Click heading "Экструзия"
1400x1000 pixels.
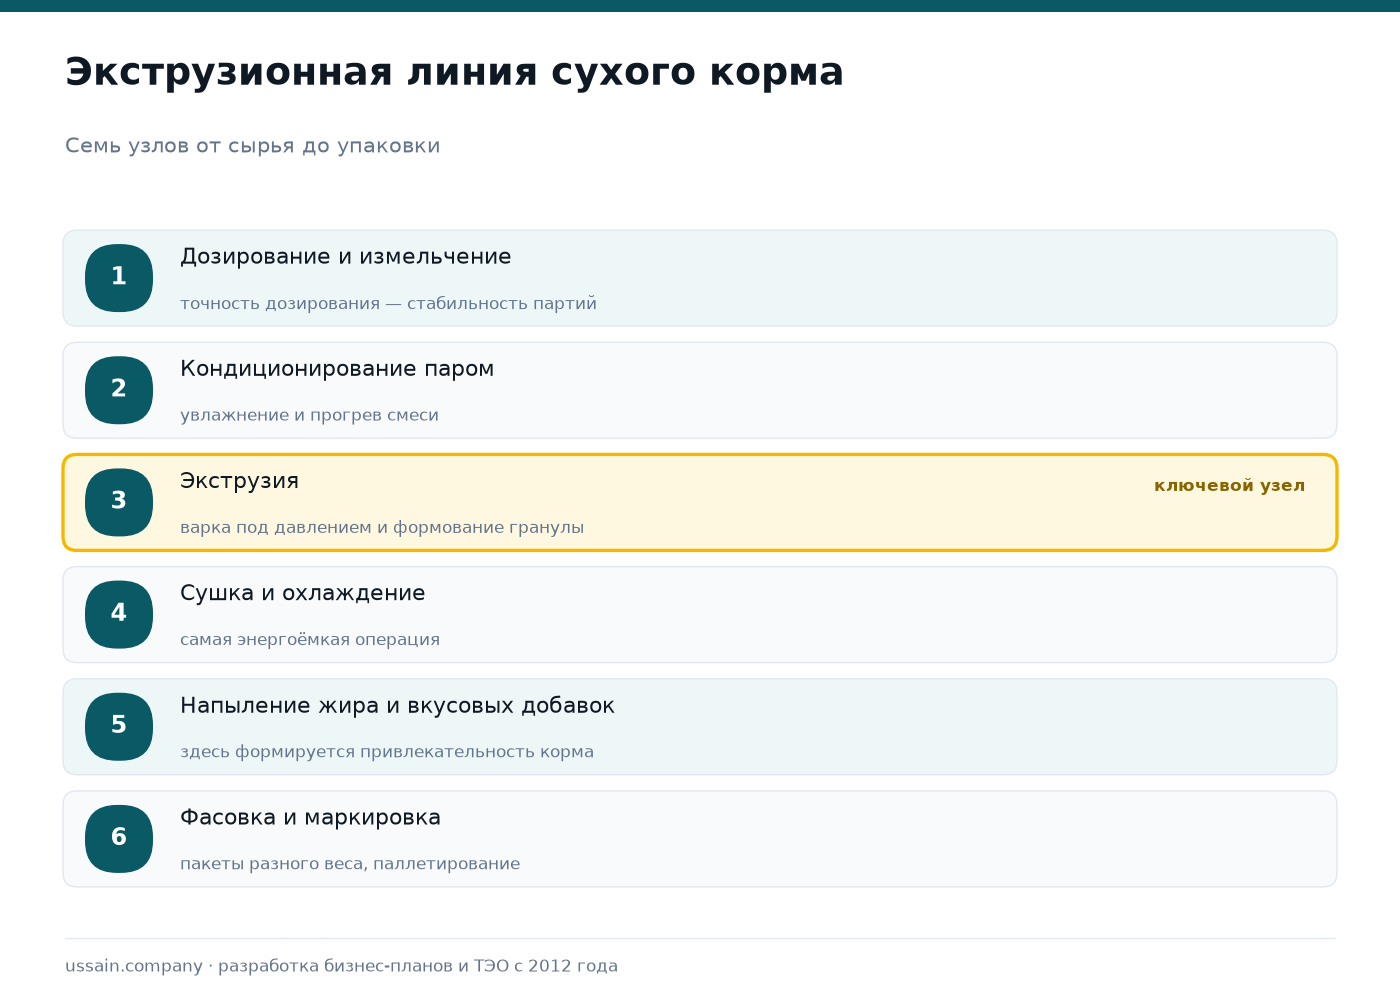239,481
